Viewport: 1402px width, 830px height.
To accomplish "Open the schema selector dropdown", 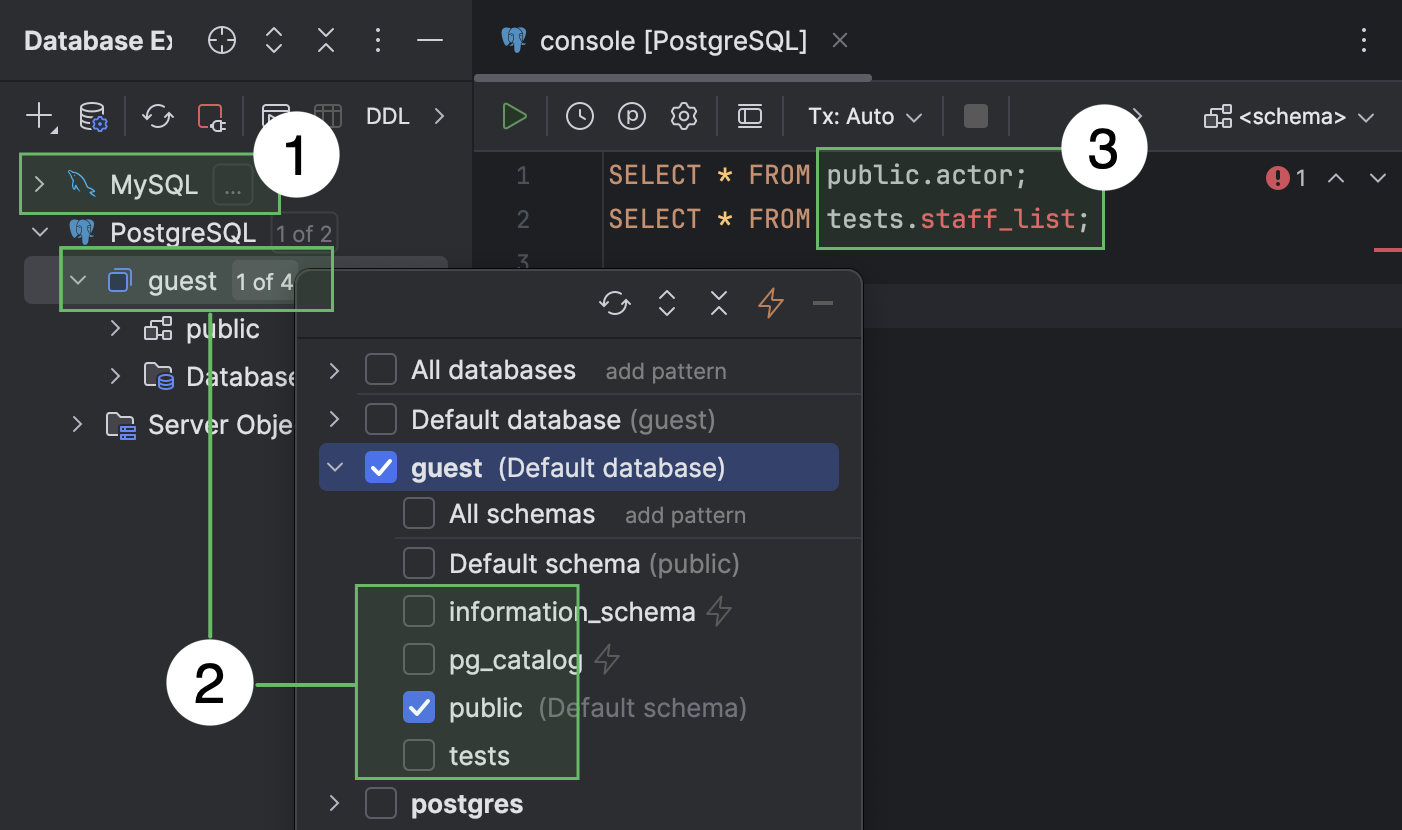I will click(x=1288, y=116).
